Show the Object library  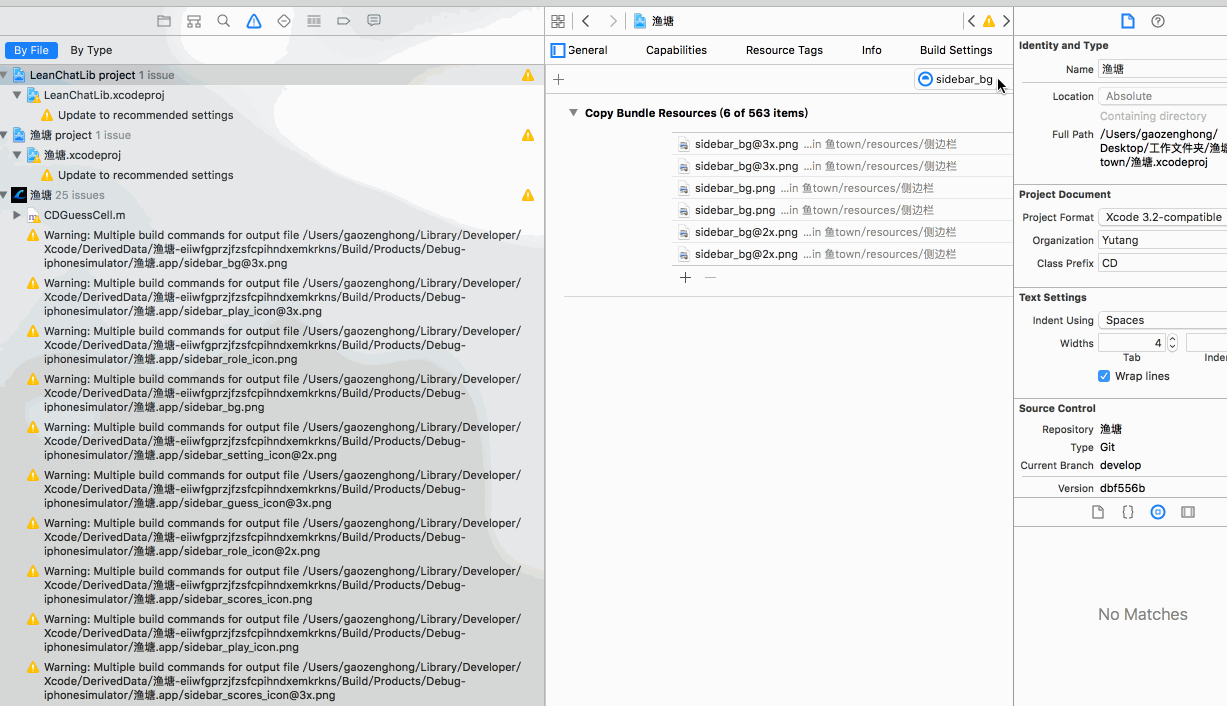pyautogui.click(x=1158, y=512)
